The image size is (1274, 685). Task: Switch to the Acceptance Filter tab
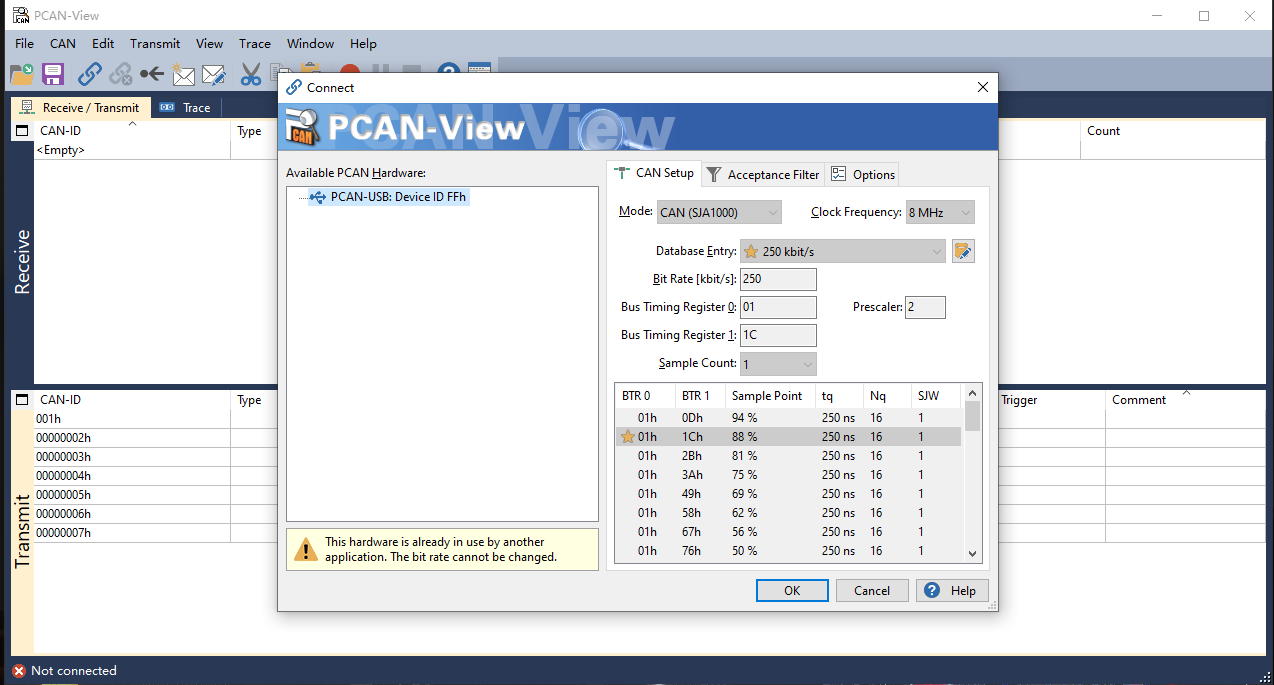(x=763, y=174)
